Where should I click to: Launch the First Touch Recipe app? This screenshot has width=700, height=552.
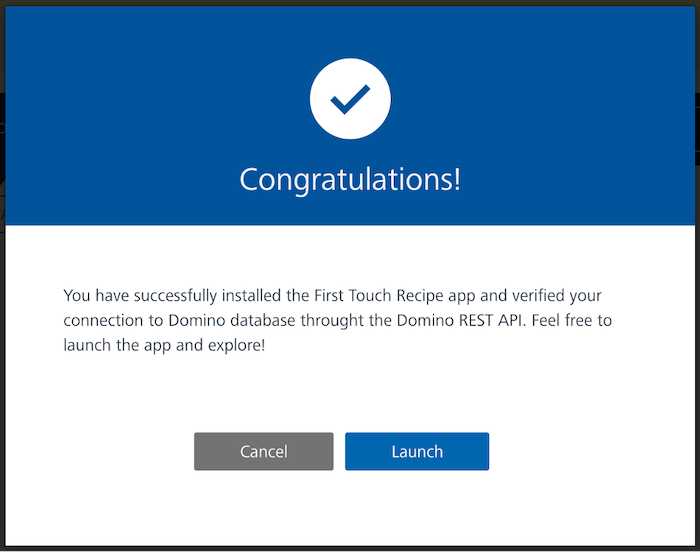tap(417, 451)
